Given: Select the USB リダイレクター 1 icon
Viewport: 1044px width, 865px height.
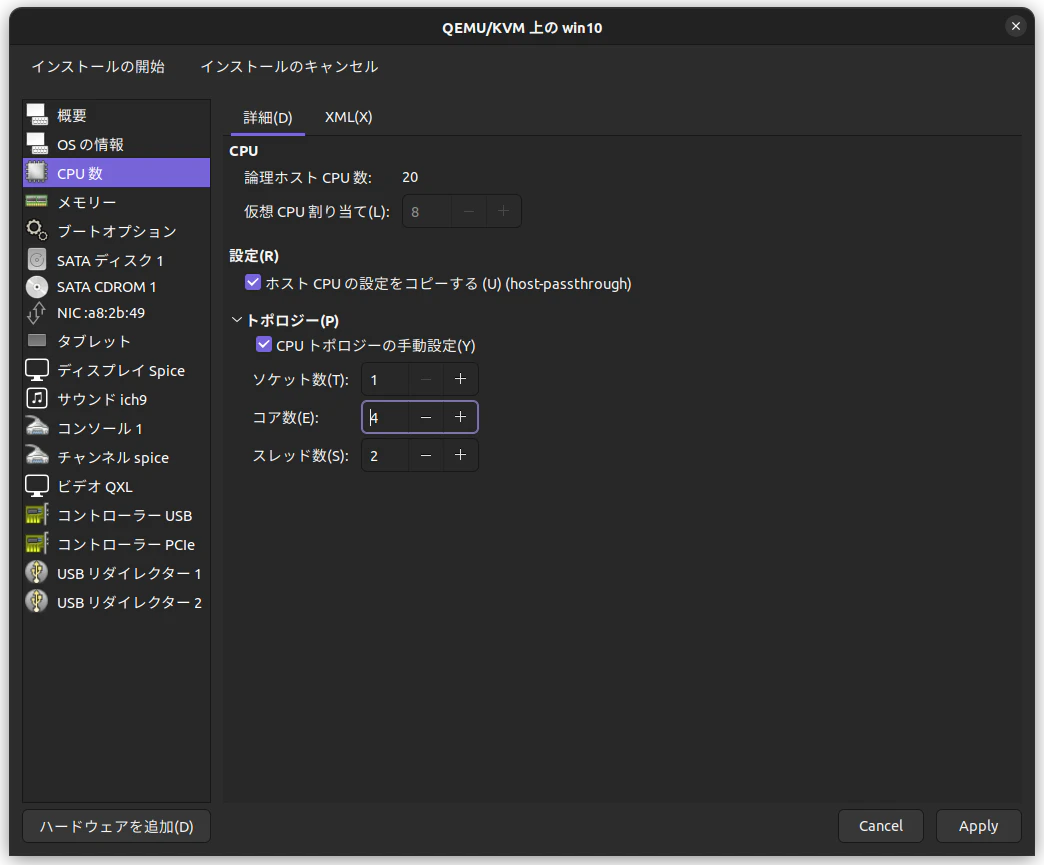Looking at the screenshot, I should tap(37, 573).
